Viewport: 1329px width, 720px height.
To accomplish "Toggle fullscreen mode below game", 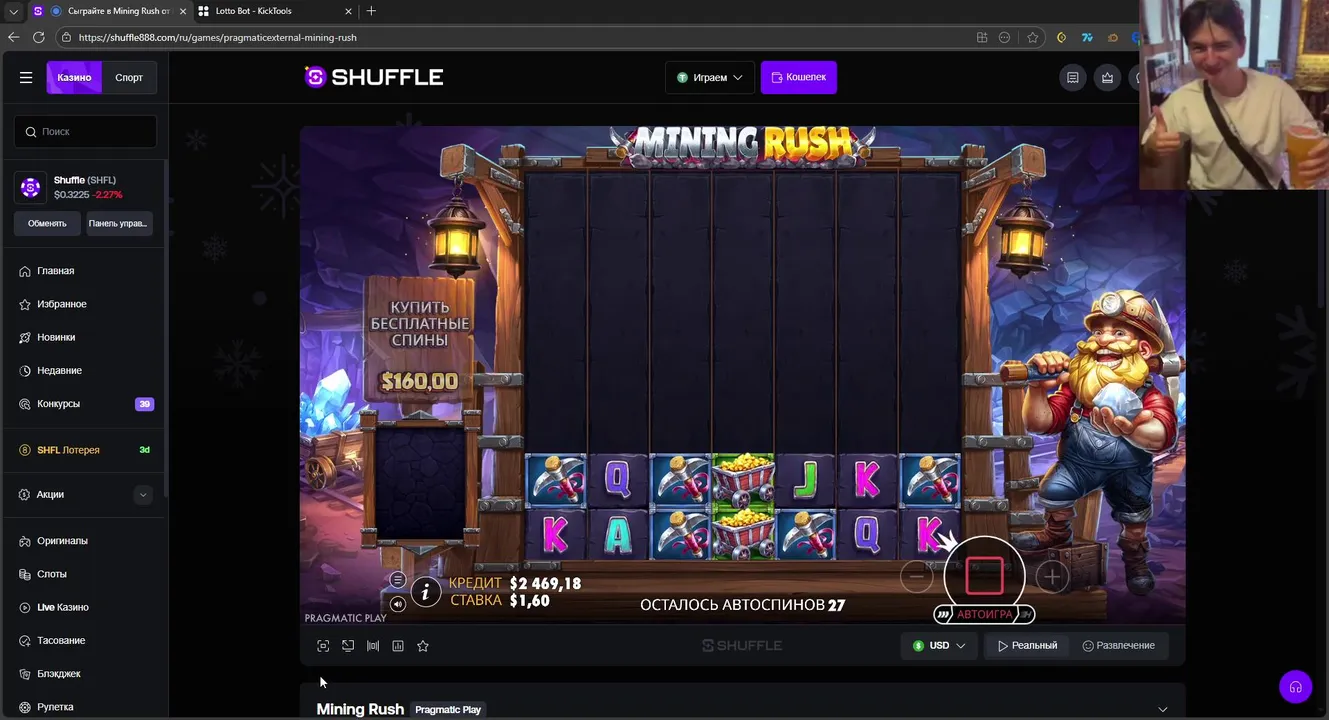I will coord(323,646).
